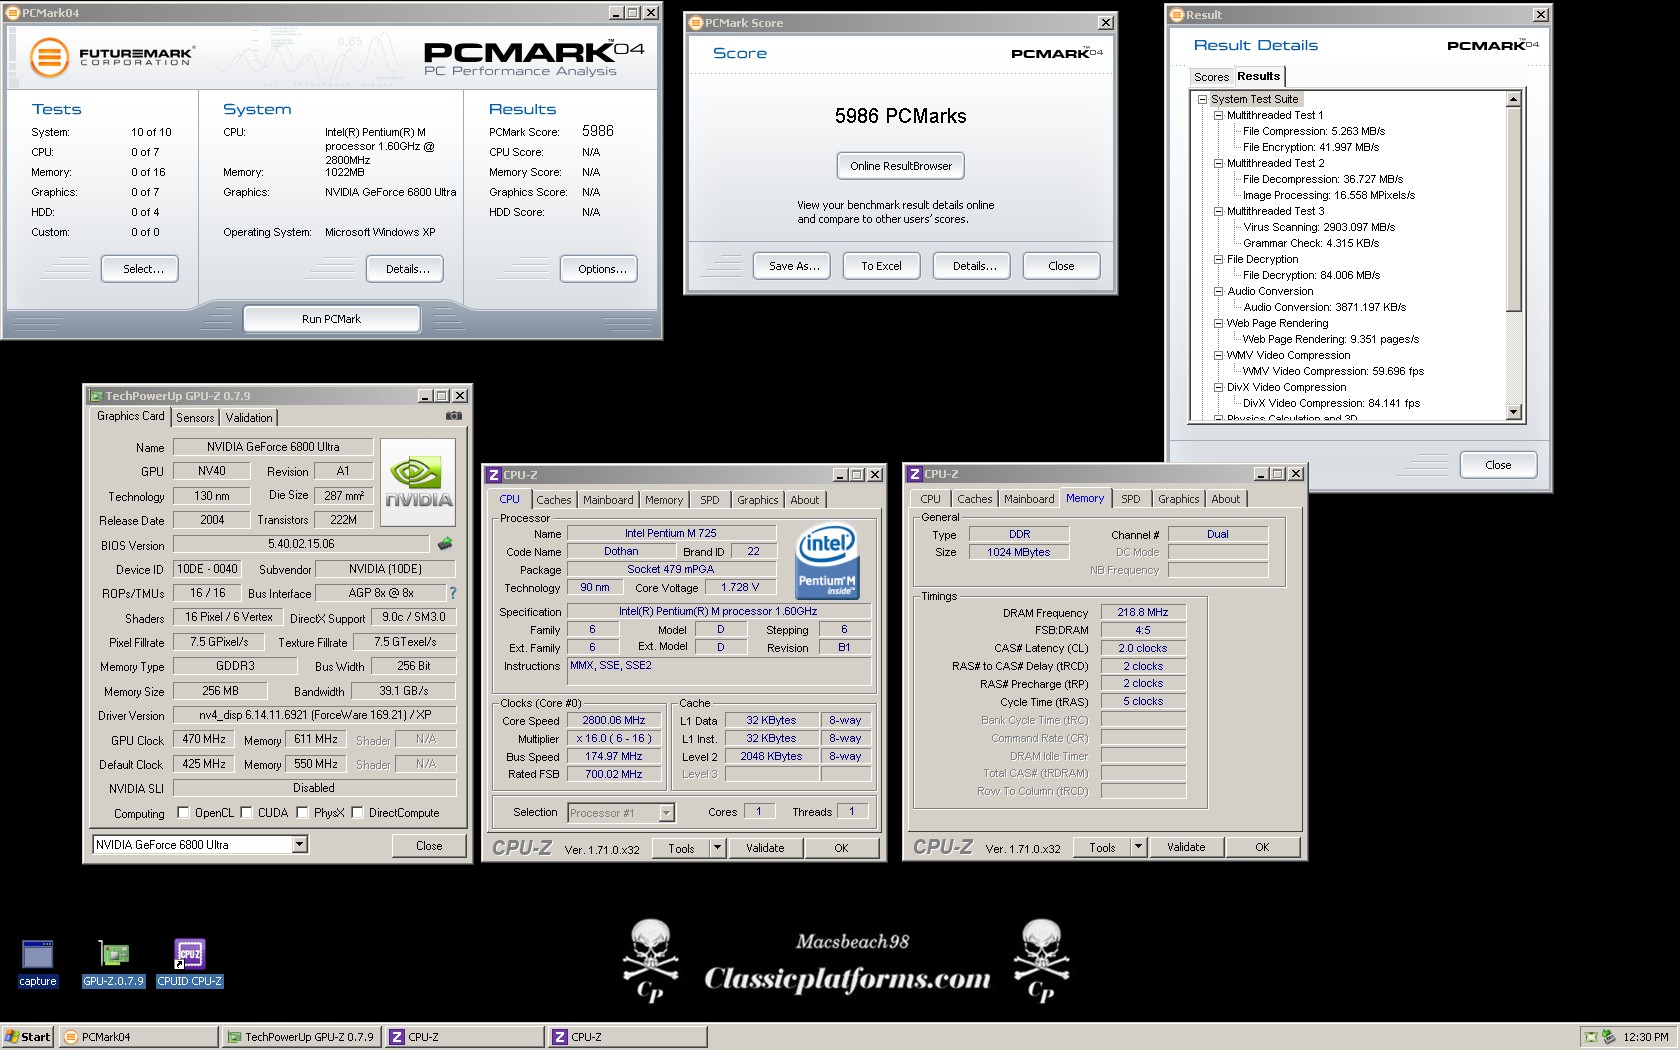Open the About tab in CPU-Z Memory window

pyautogui.click(x=1225, y=499)
